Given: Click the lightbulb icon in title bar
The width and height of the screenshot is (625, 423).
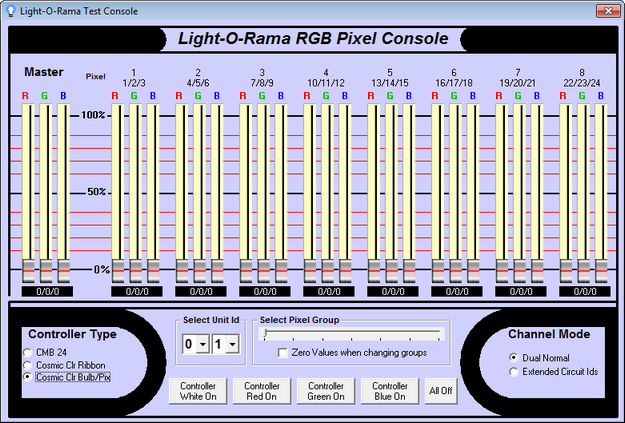Looking at the screenshot, I should (x=11, y=11).
